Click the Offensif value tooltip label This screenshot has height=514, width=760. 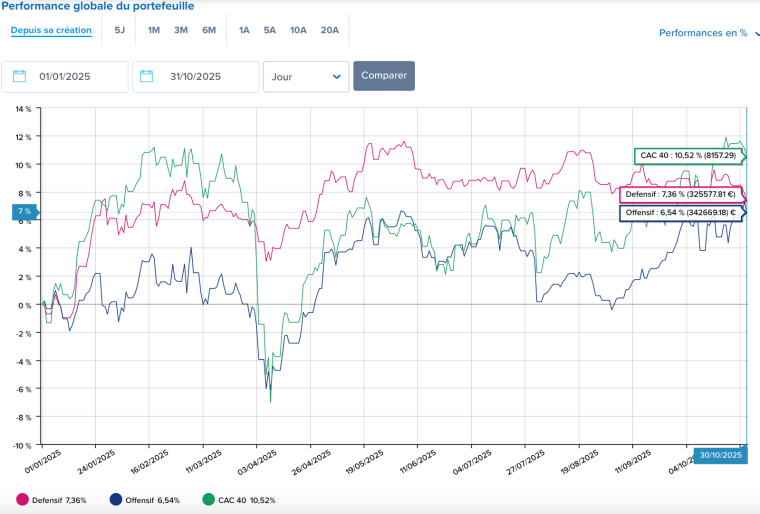pyautogui.click(x=680, y=212)
